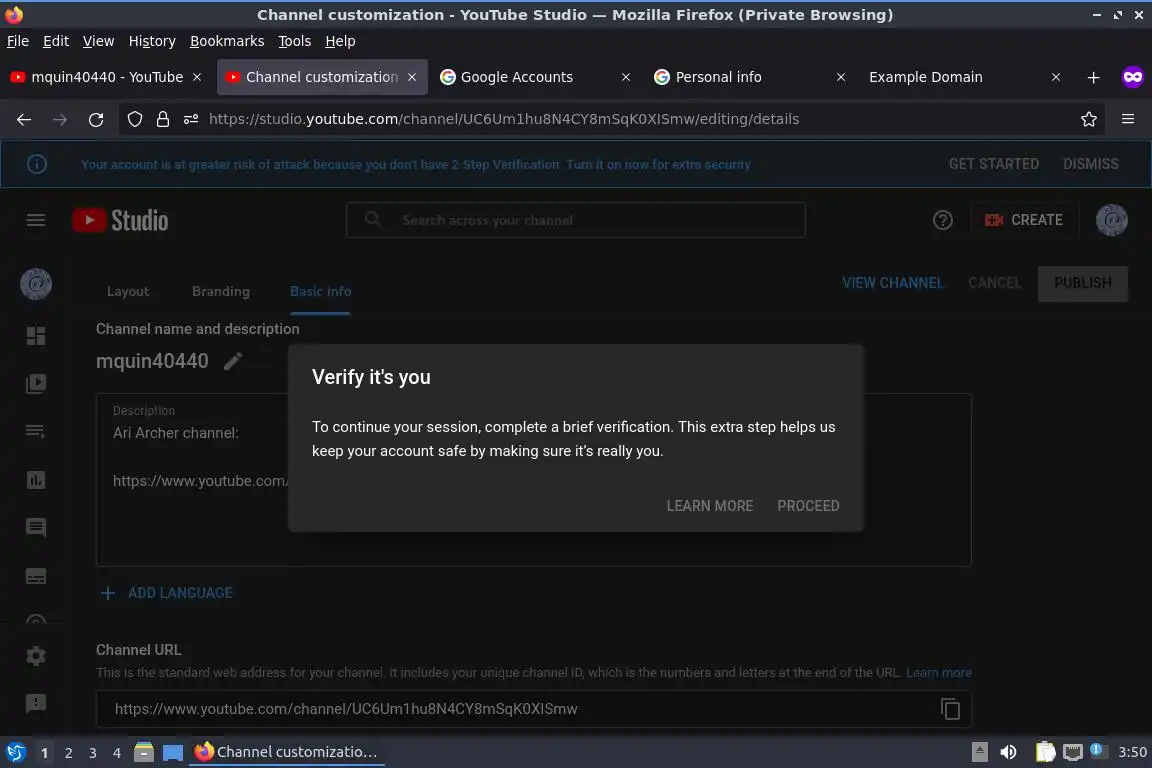
Task: Open the Dashboard sidebar icon
Action: (35, 336)
